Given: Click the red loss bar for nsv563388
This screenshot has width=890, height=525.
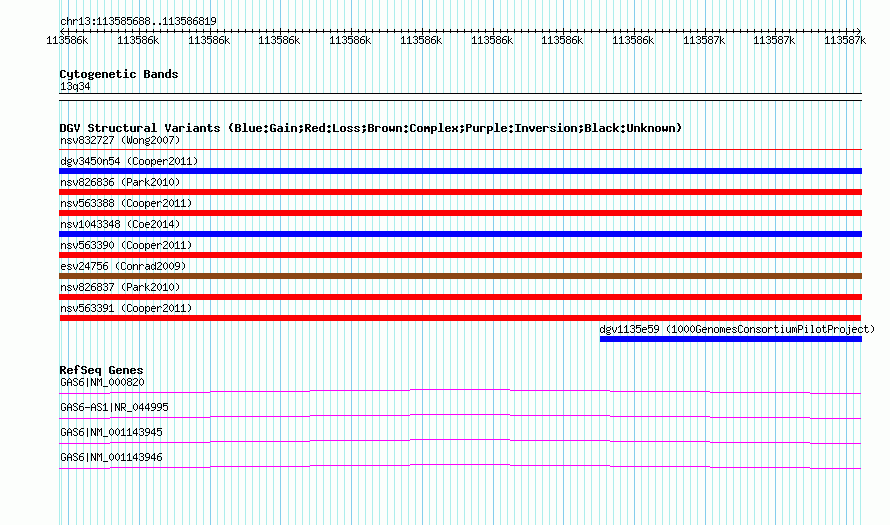Looking at the screenshot, I should click(460, 213).
